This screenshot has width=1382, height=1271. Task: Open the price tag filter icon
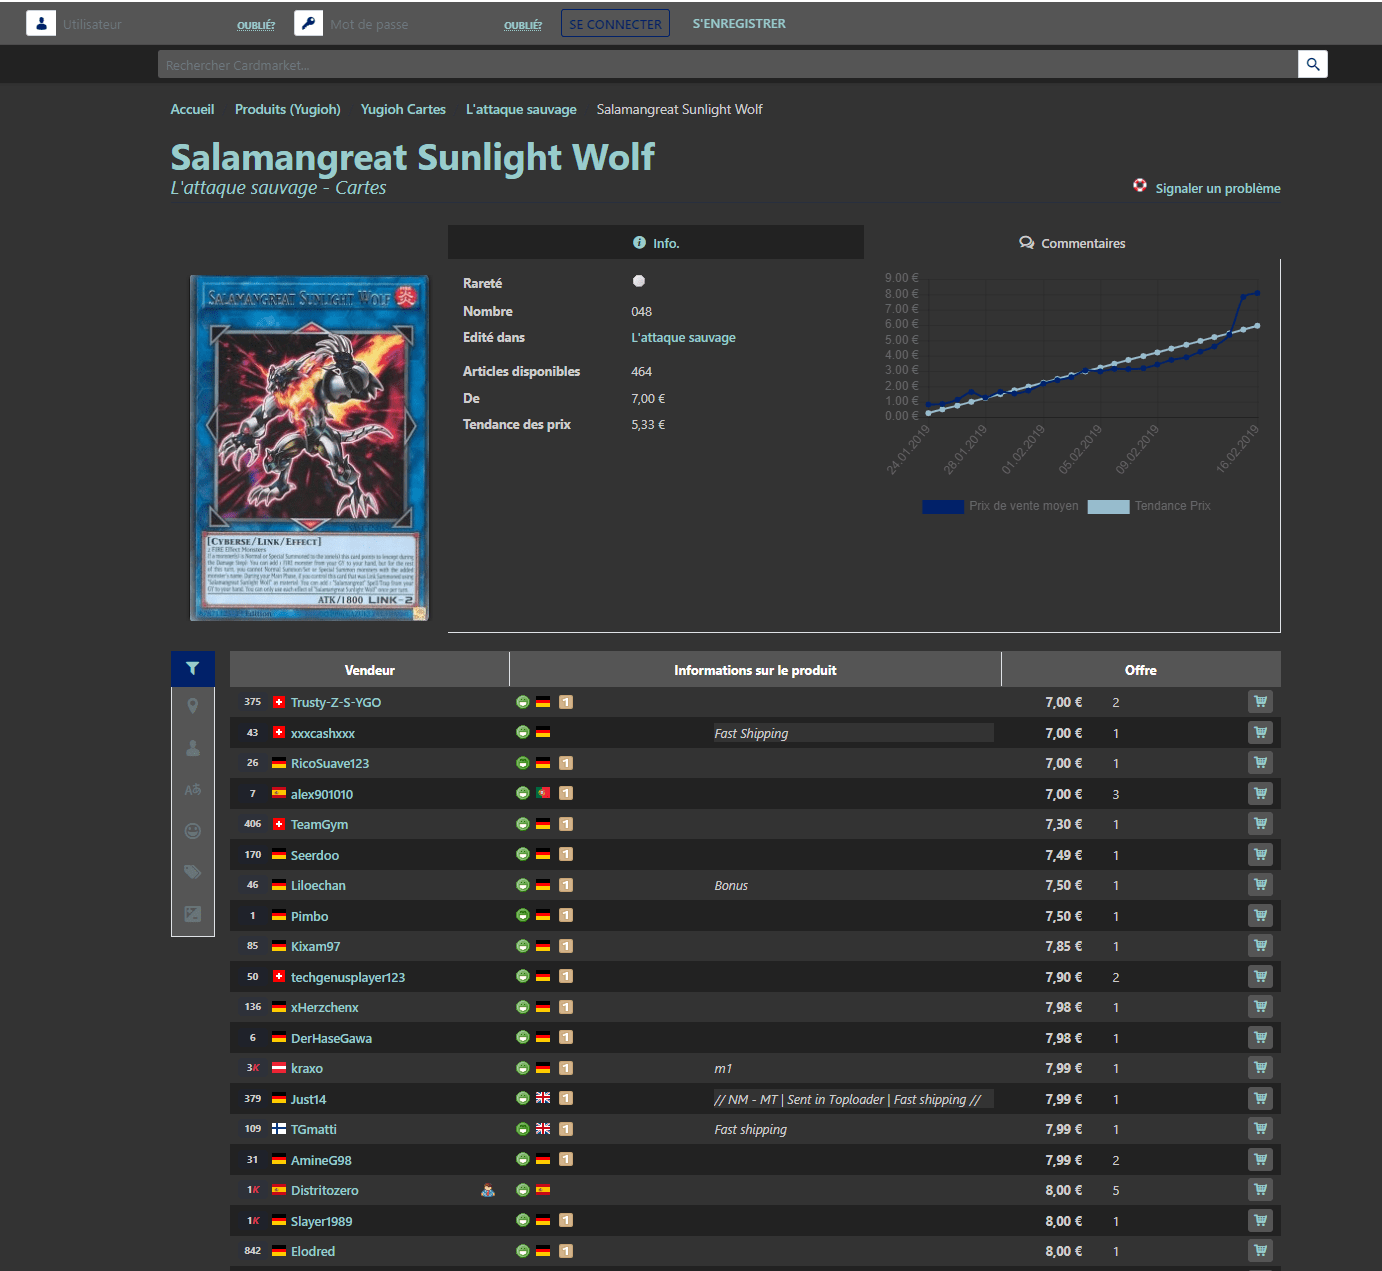click(192, 872)
